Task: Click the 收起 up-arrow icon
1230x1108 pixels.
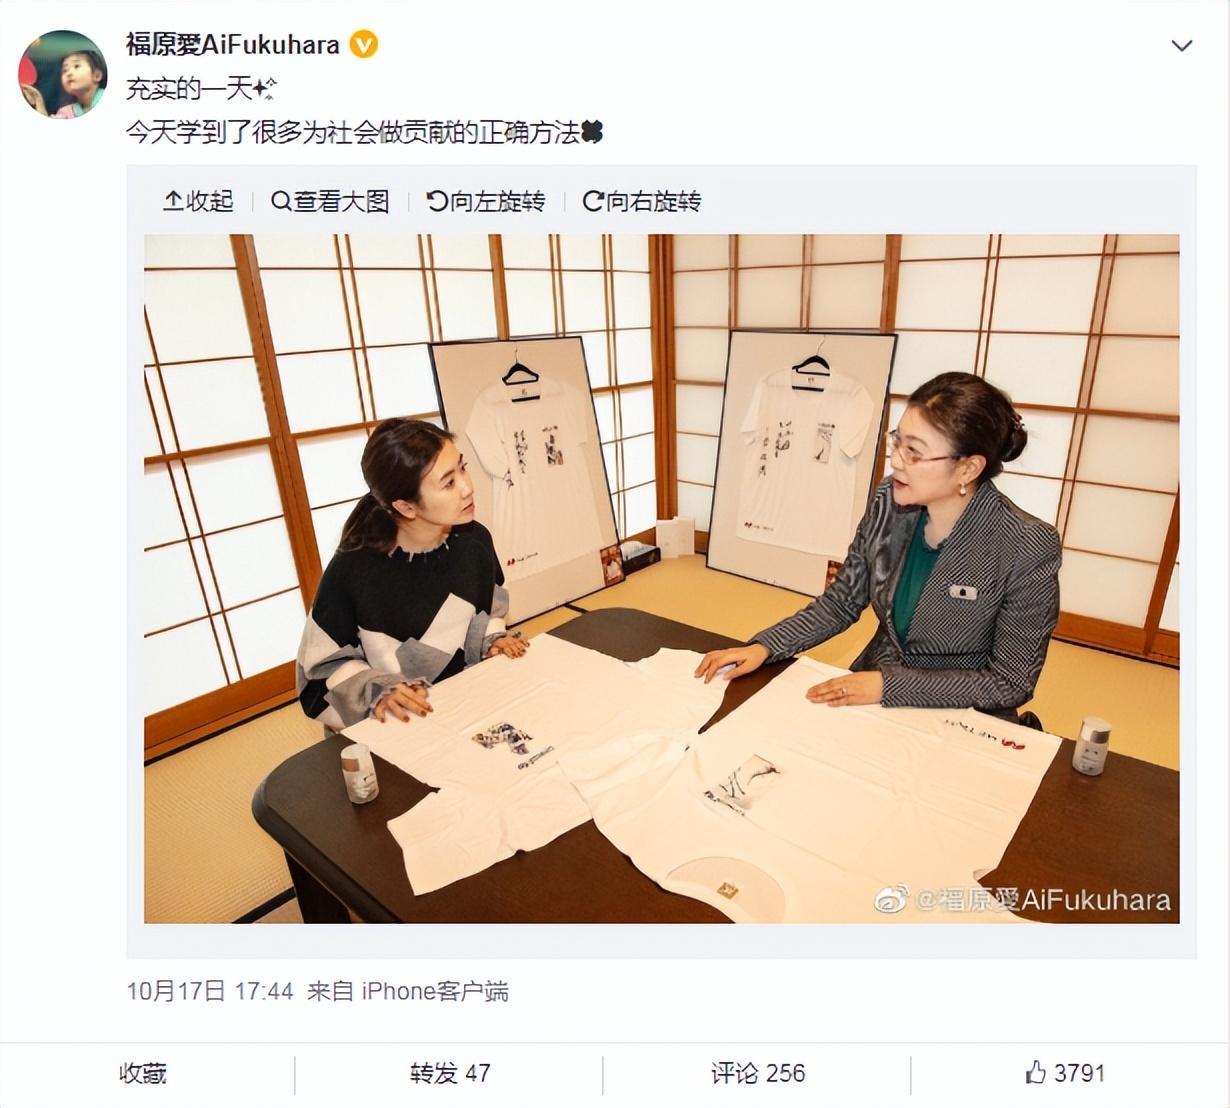Action: [173, 201]
